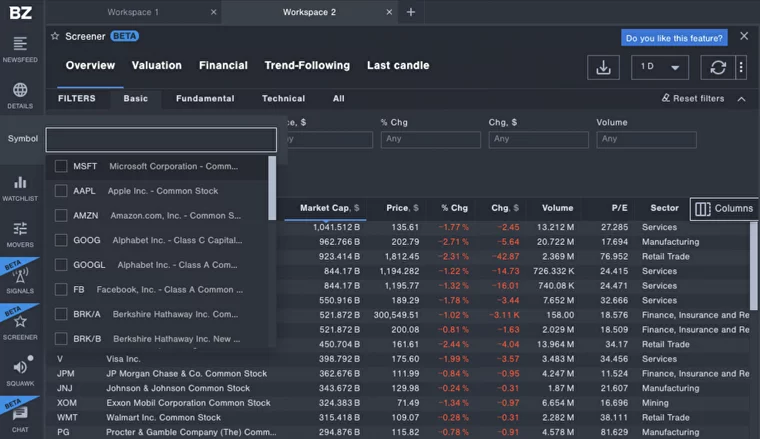This screenshot has height=439, width=760.
Task: Select the AMZN Amazon.com checkbox
Action: pyautogui.click(x=61, y=215)
